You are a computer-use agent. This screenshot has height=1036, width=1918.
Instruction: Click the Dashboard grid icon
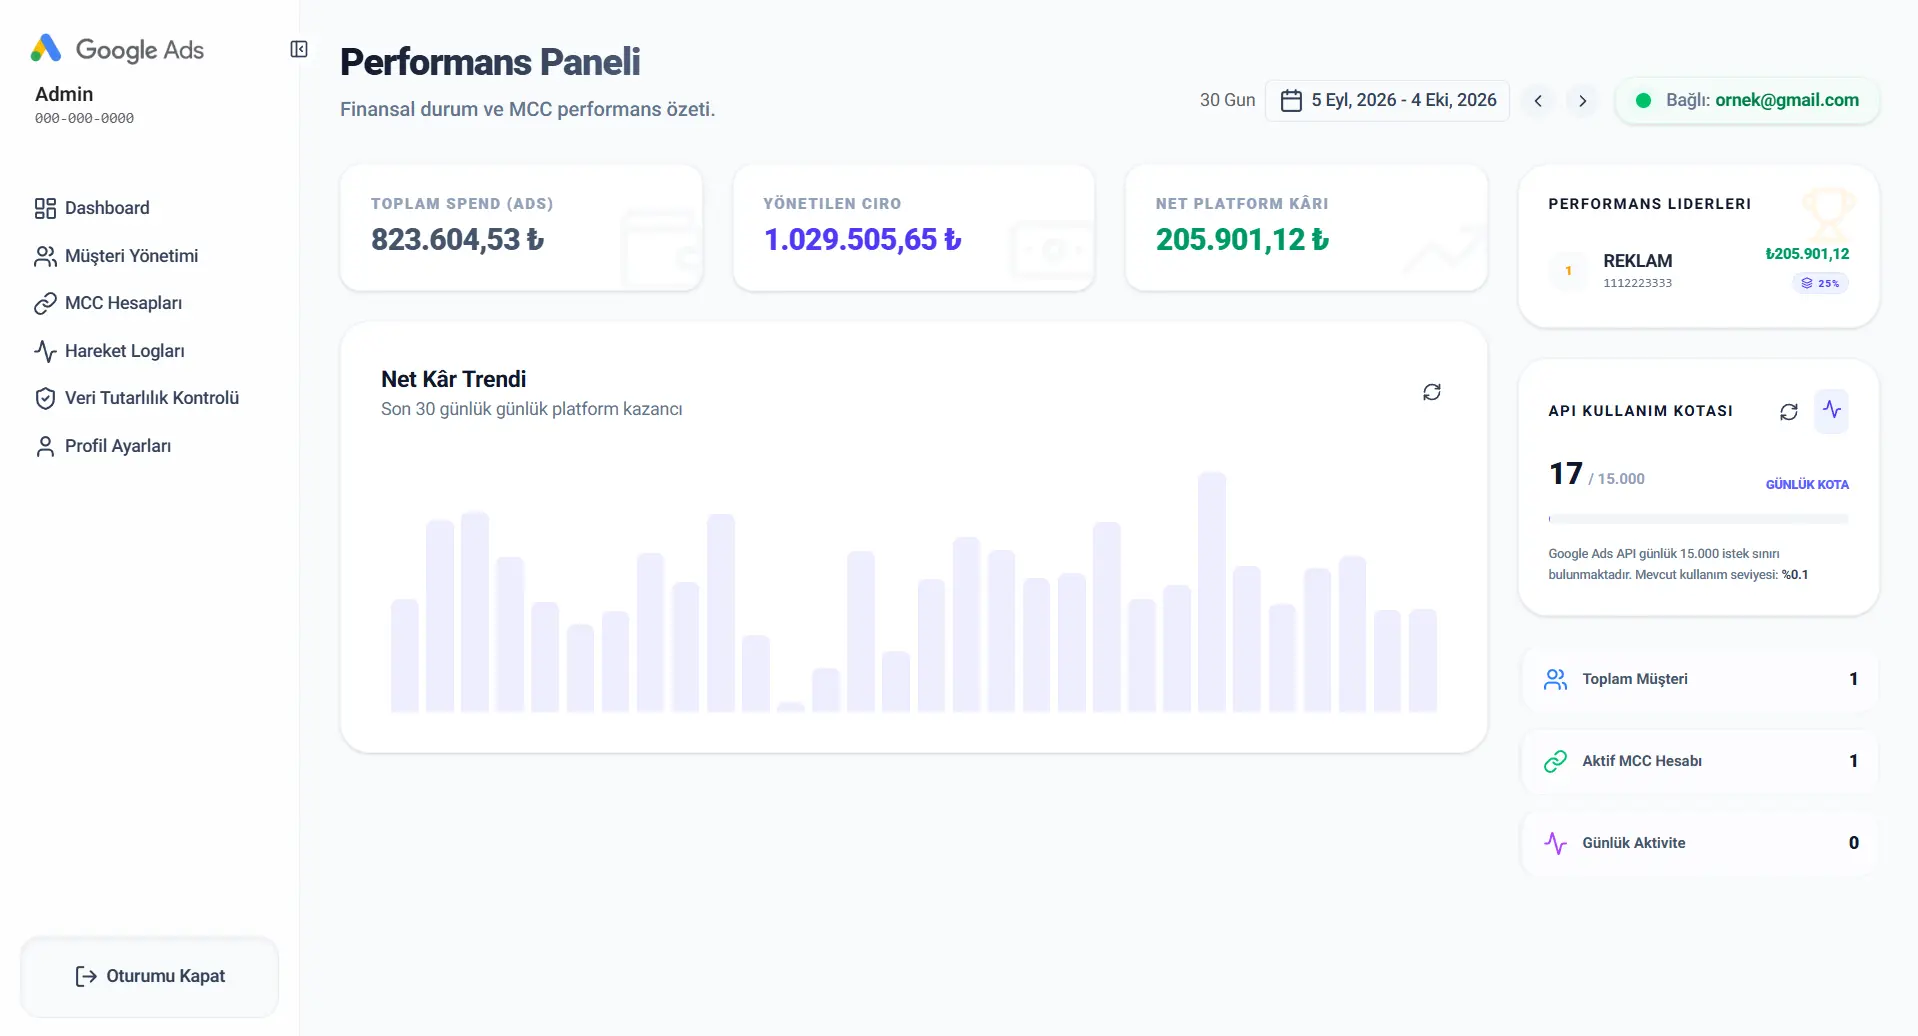pos(45,208)
